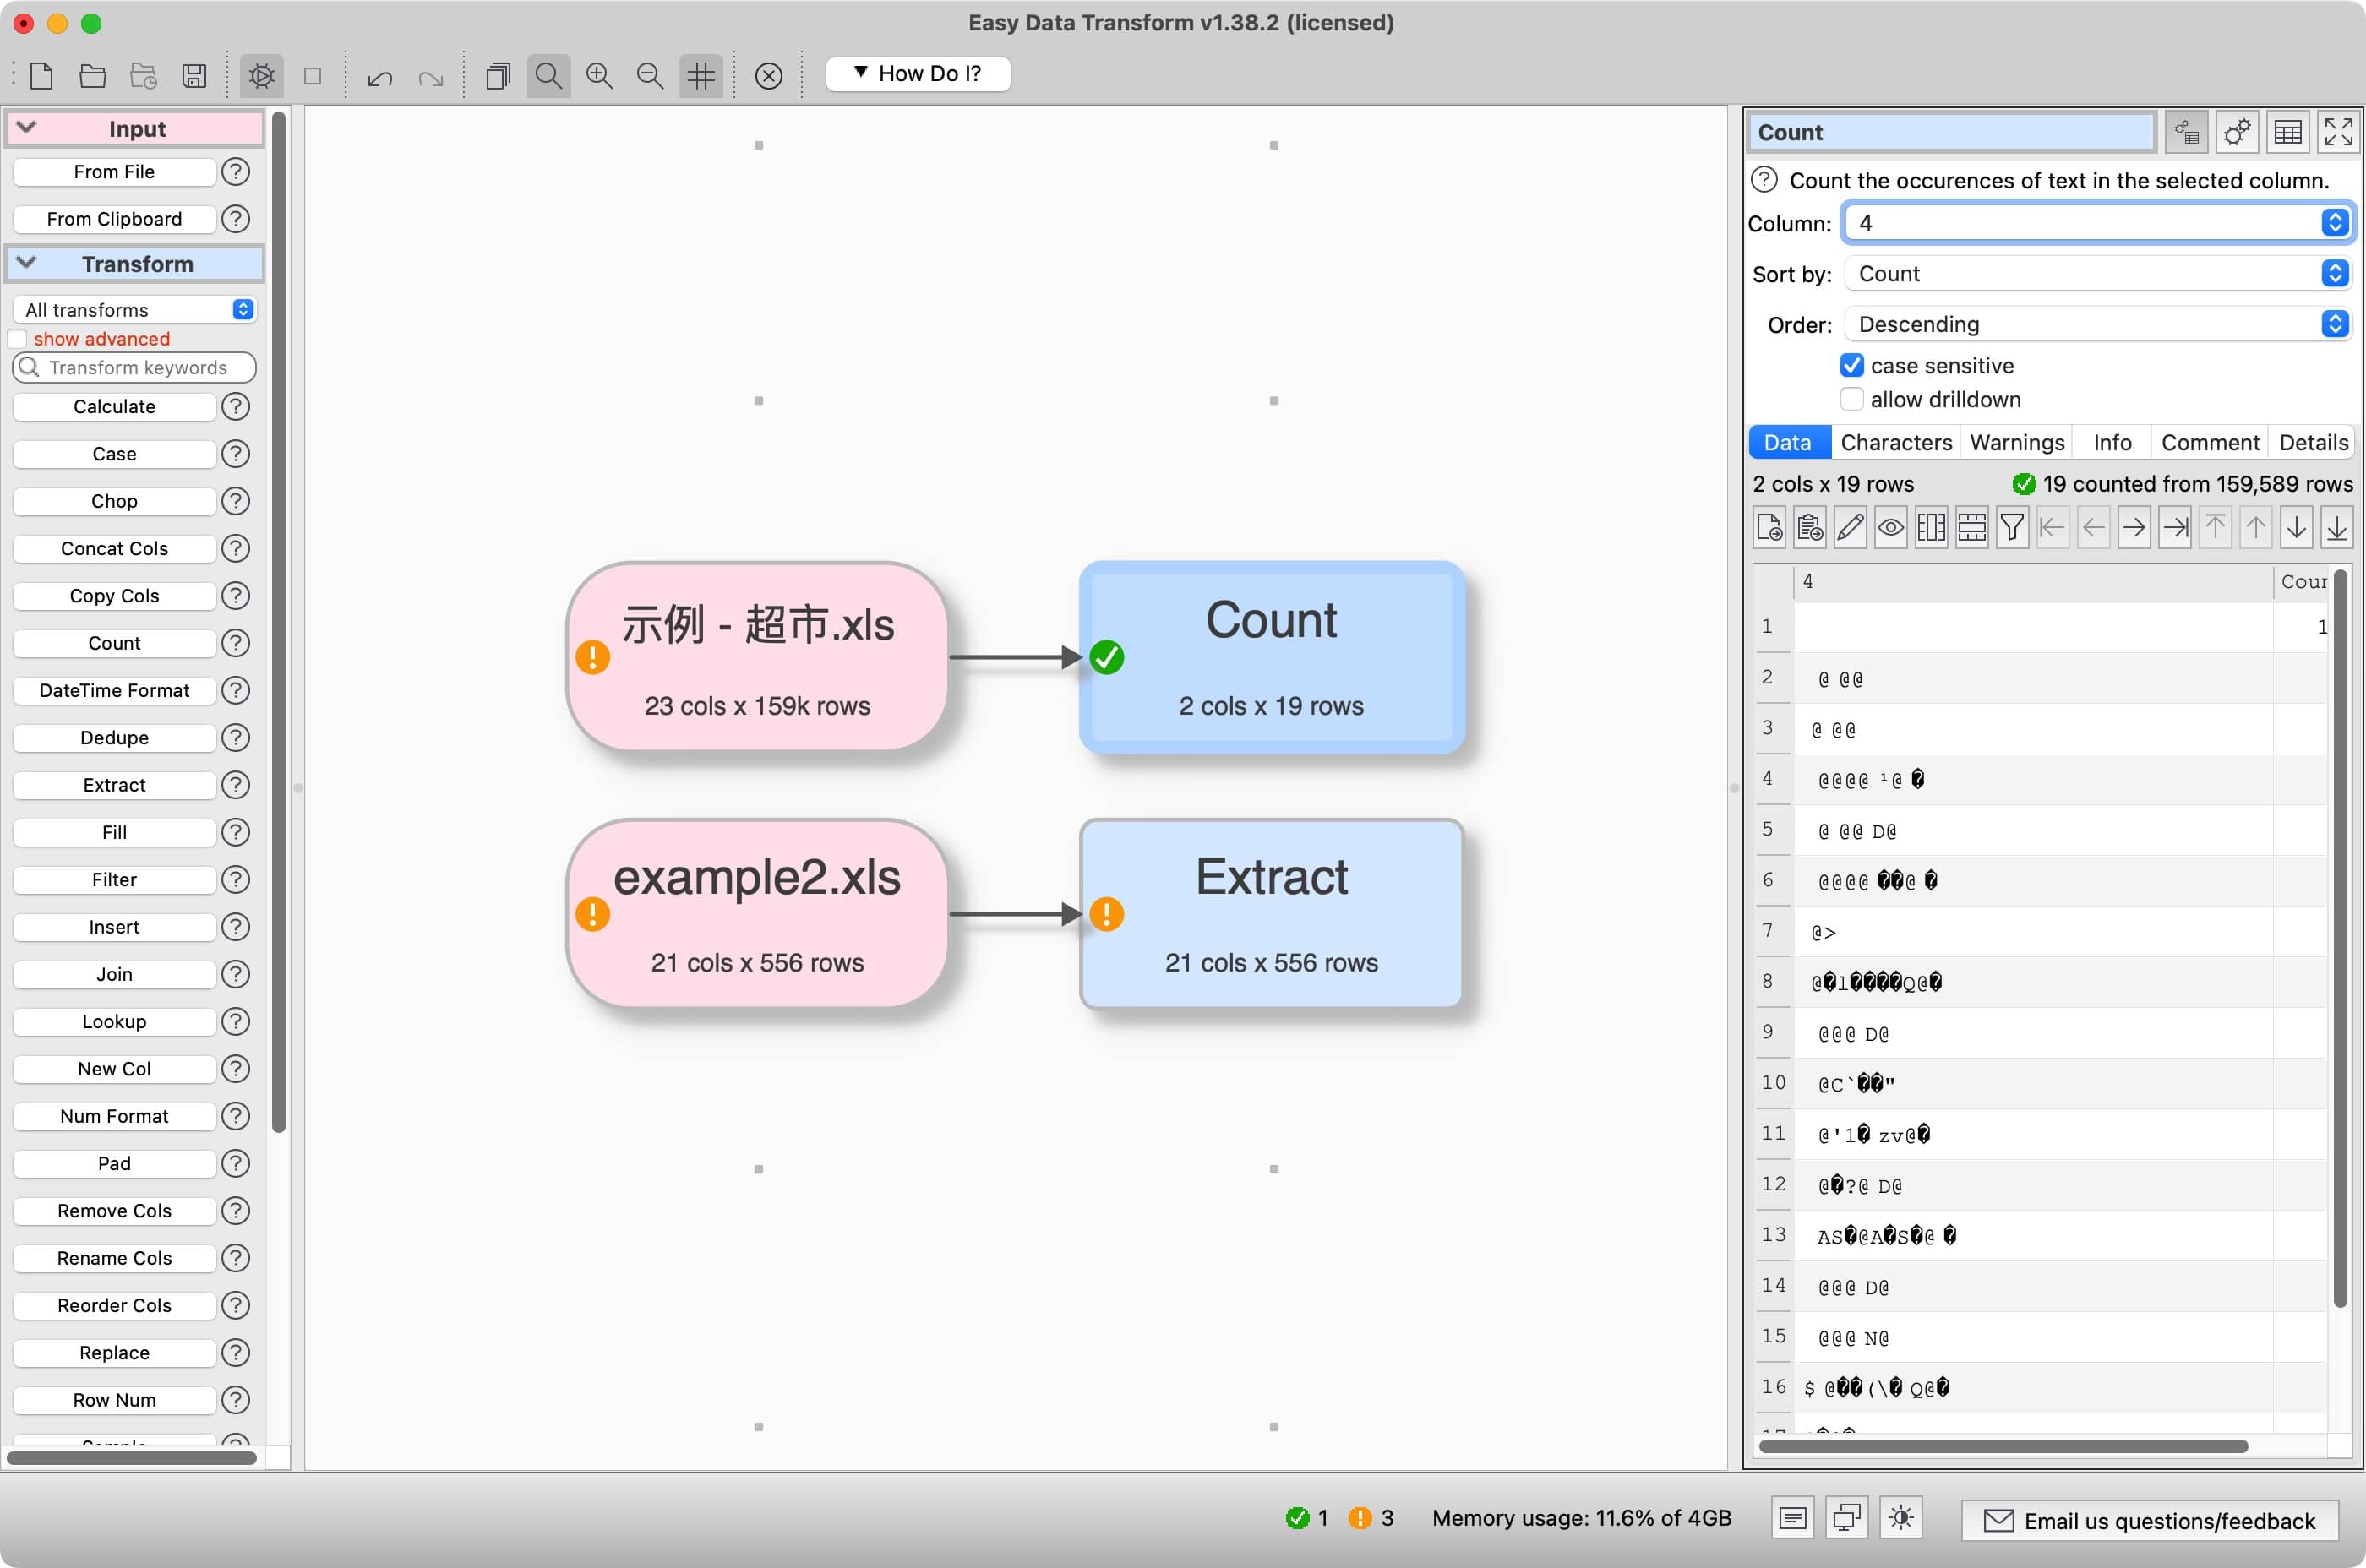Click the data table vertical scrollbar
Screen dimensions: 2366x1568
click(x=2340, y=938)
